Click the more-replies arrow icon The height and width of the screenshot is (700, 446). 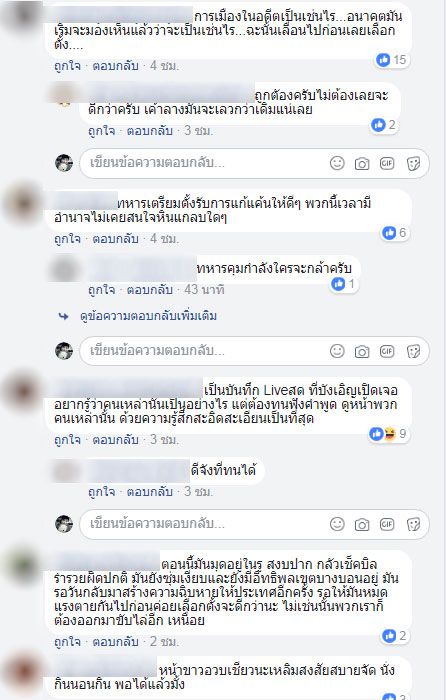click(63, 316)
